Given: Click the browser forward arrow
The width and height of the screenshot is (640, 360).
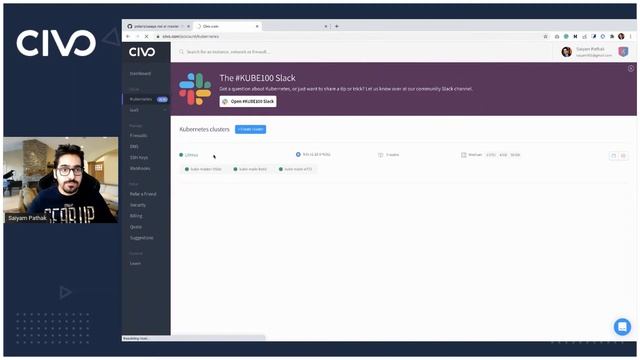Looking at the screenshot, I should (x=137, y=36).
